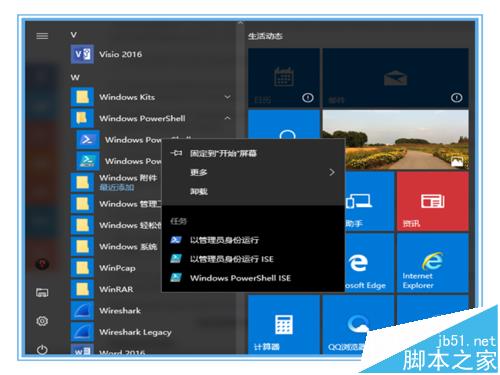Click the 最近添加 label under Windows 附件
Viewport: 500px width, 375px height.
(117, 187)
